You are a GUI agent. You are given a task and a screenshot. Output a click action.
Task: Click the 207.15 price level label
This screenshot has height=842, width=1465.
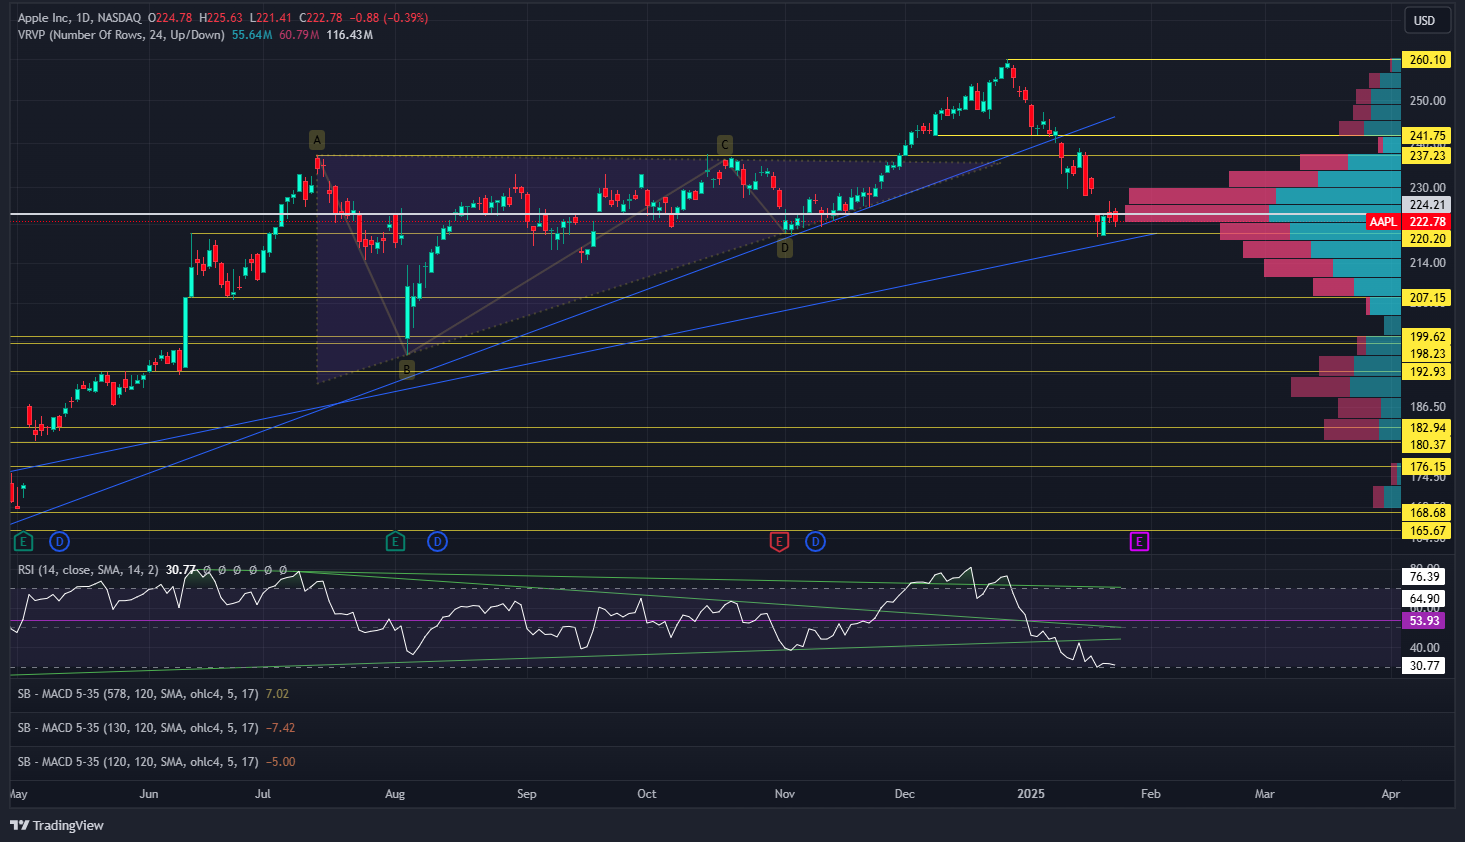click(1427, 298)
